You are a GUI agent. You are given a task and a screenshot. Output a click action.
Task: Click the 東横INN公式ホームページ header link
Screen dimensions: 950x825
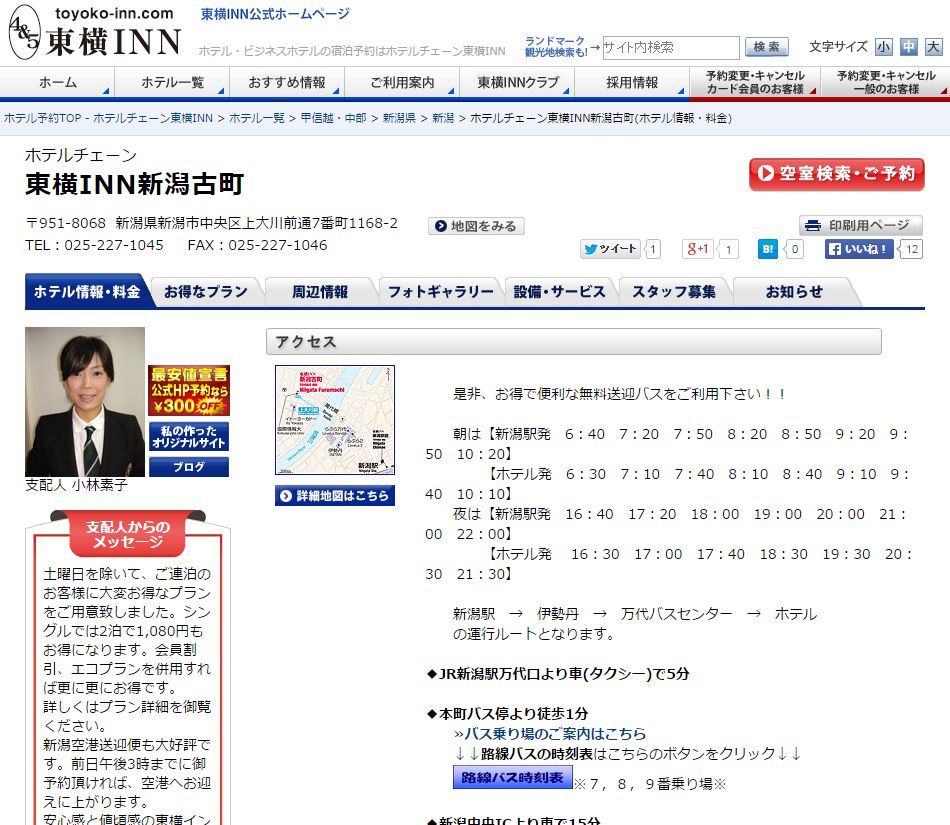pos(275,14)
